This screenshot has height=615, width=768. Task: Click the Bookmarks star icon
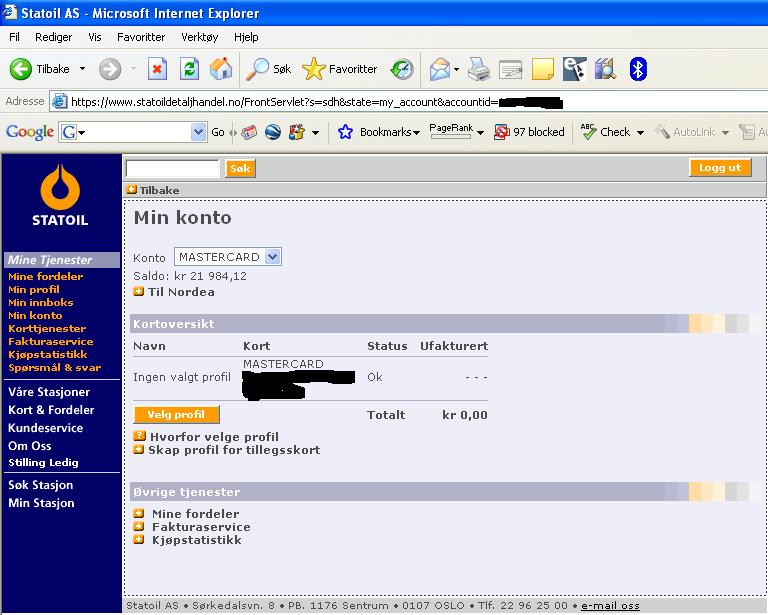coord(345,132)
